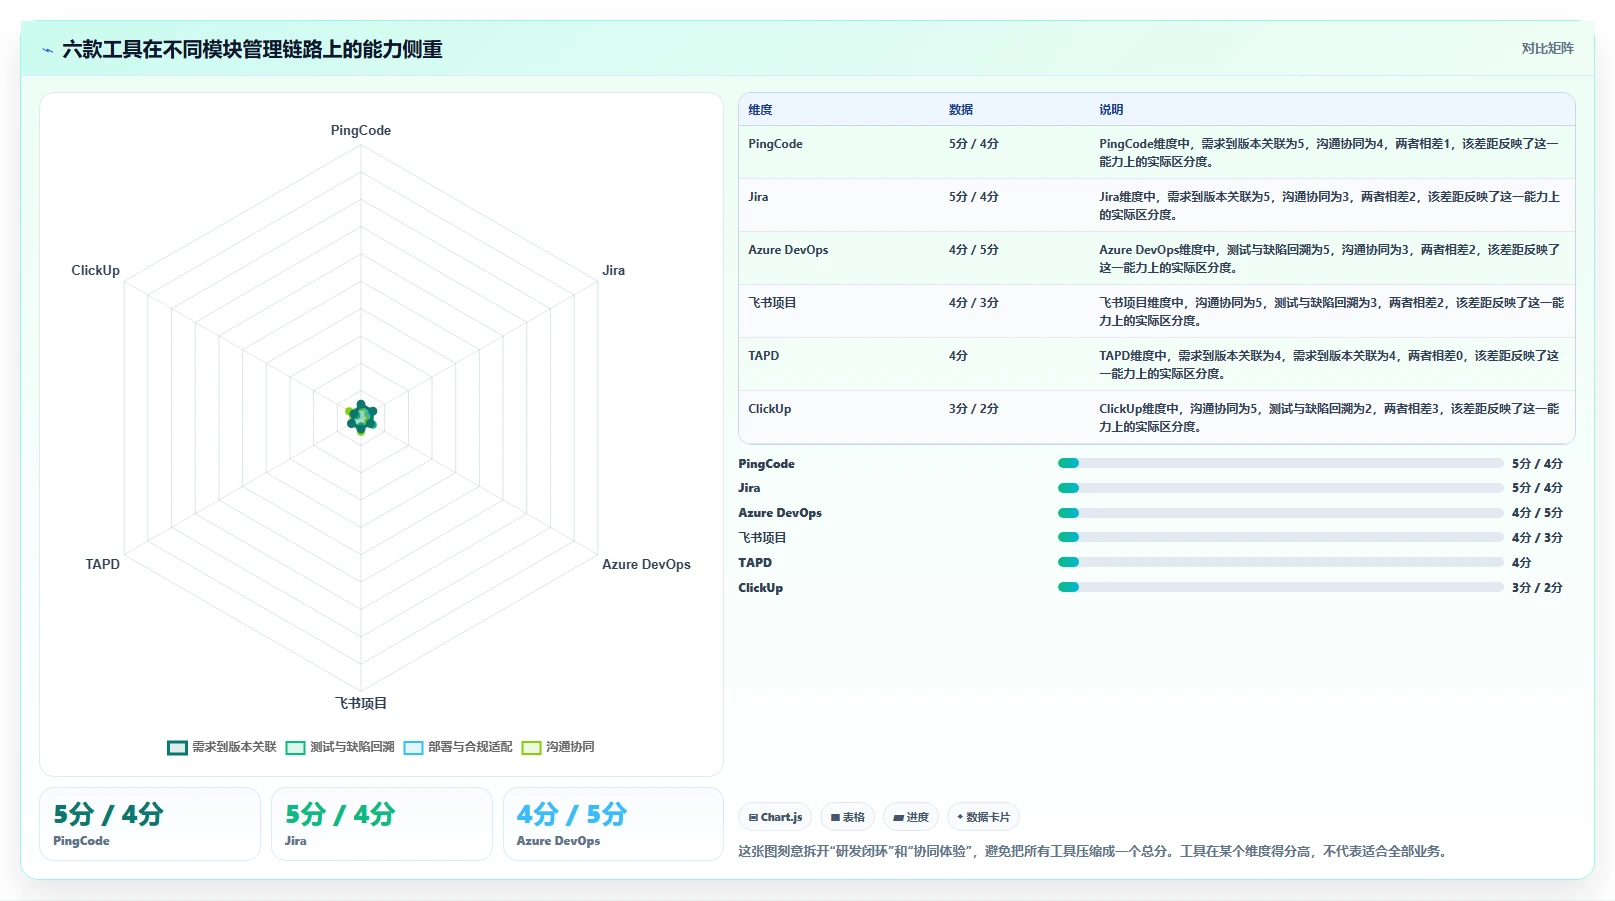Click the 飞书项目 label in the progress list
The image size is (1615, 901).
click(x=762, y=538)
